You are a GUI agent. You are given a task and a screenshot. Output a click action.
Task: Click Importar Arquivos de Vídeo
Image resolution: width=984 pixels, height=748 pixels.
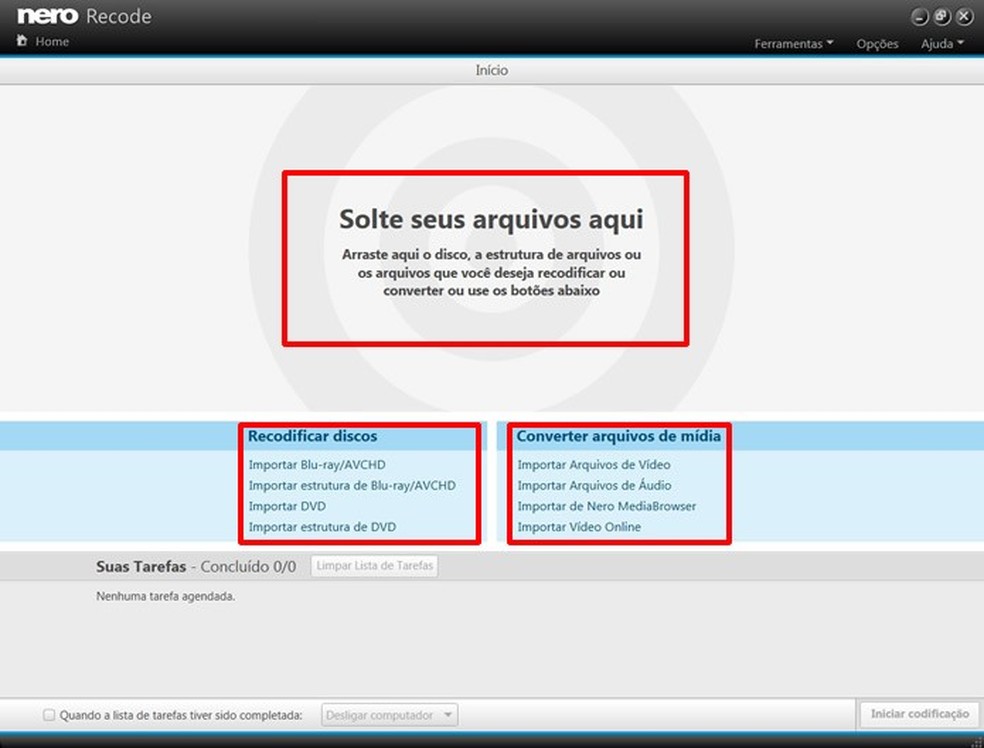(594, 464)
